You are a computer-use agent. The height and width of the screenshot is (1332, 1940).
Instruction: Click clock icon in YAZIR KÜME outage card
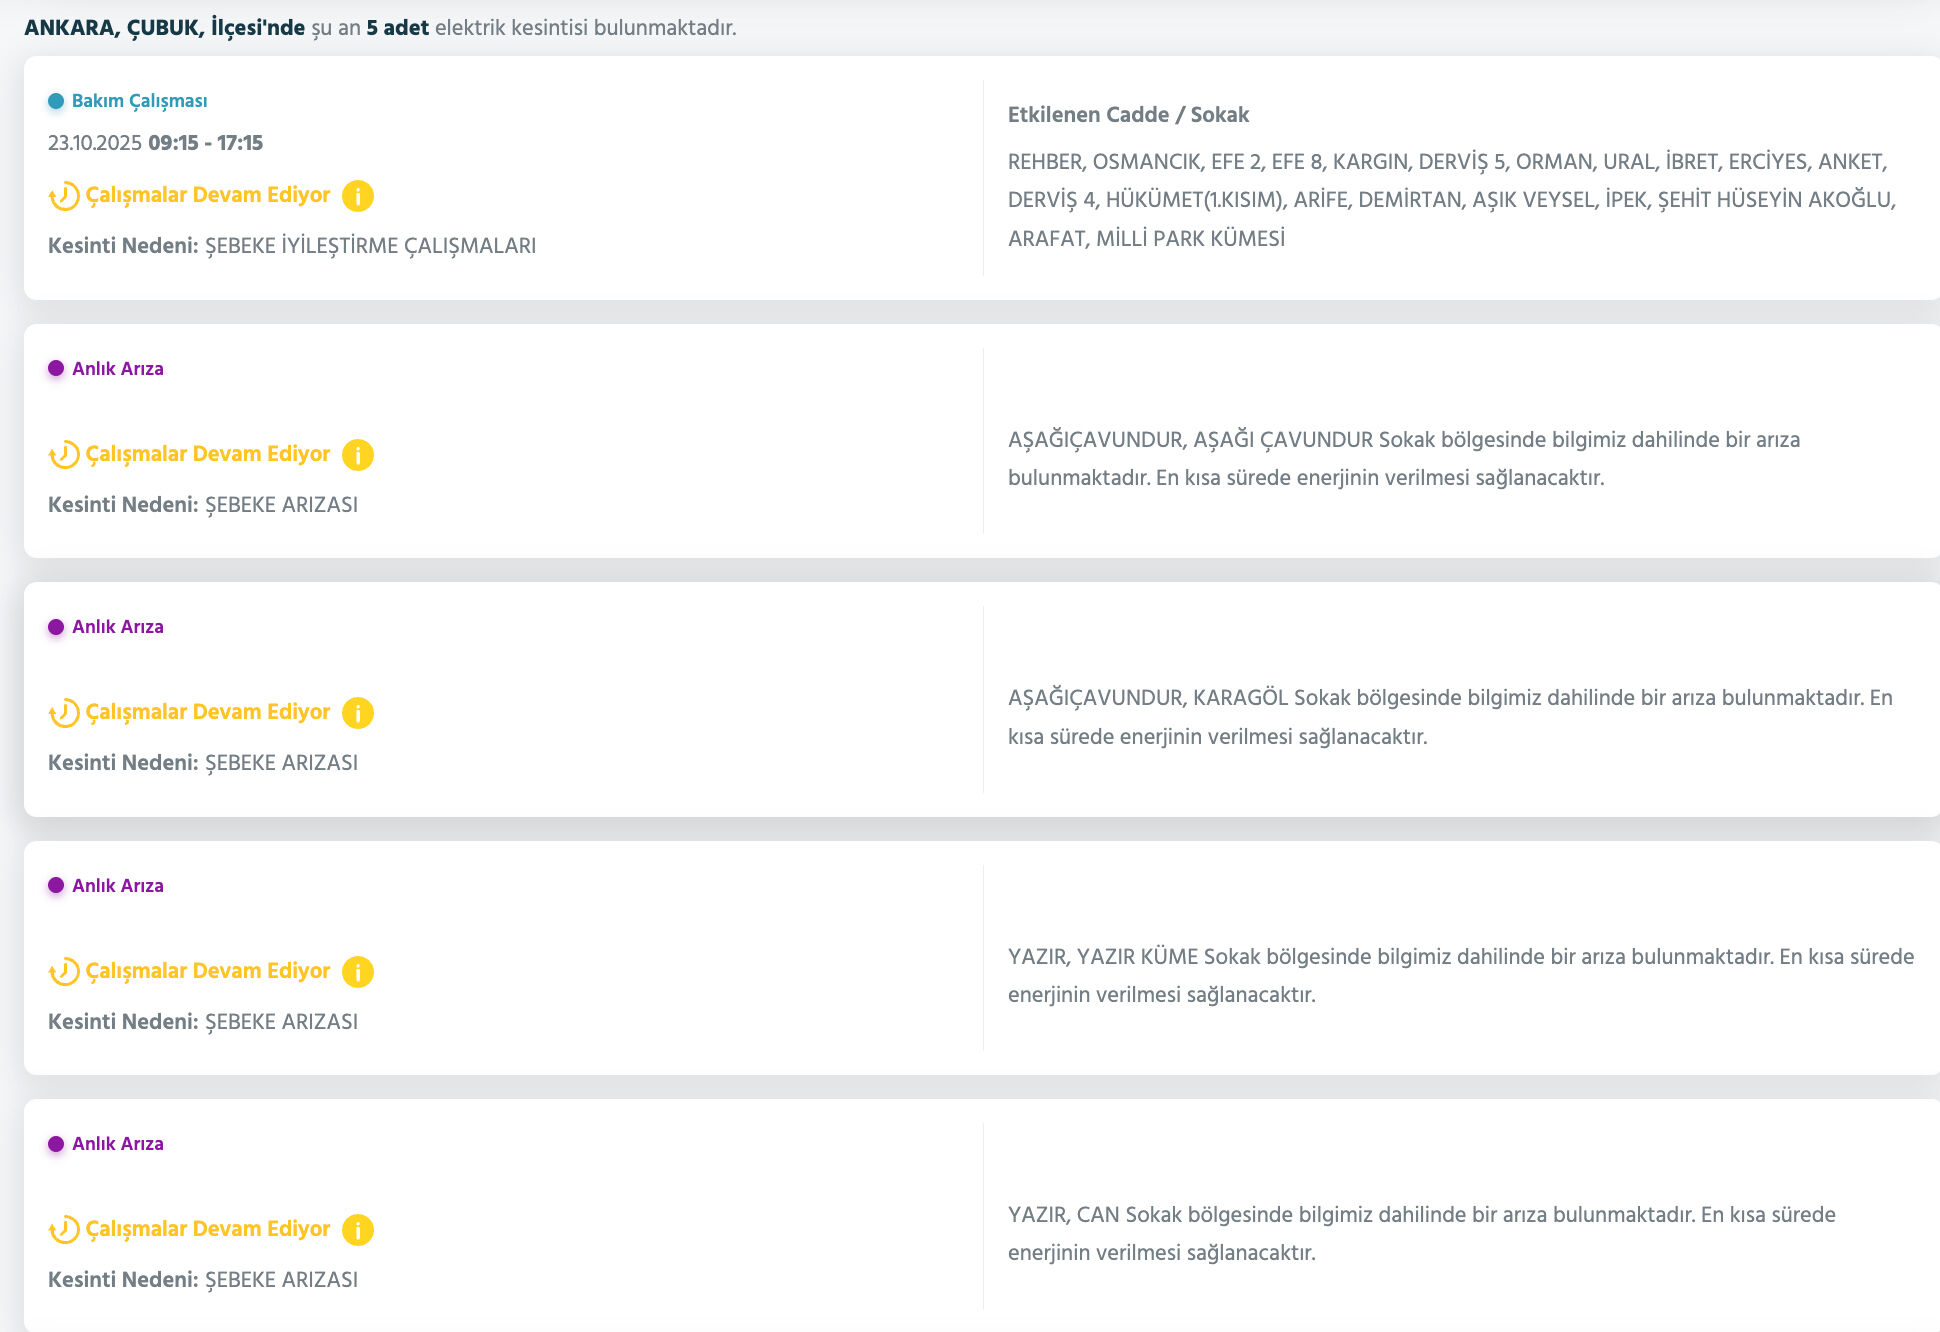64,972
